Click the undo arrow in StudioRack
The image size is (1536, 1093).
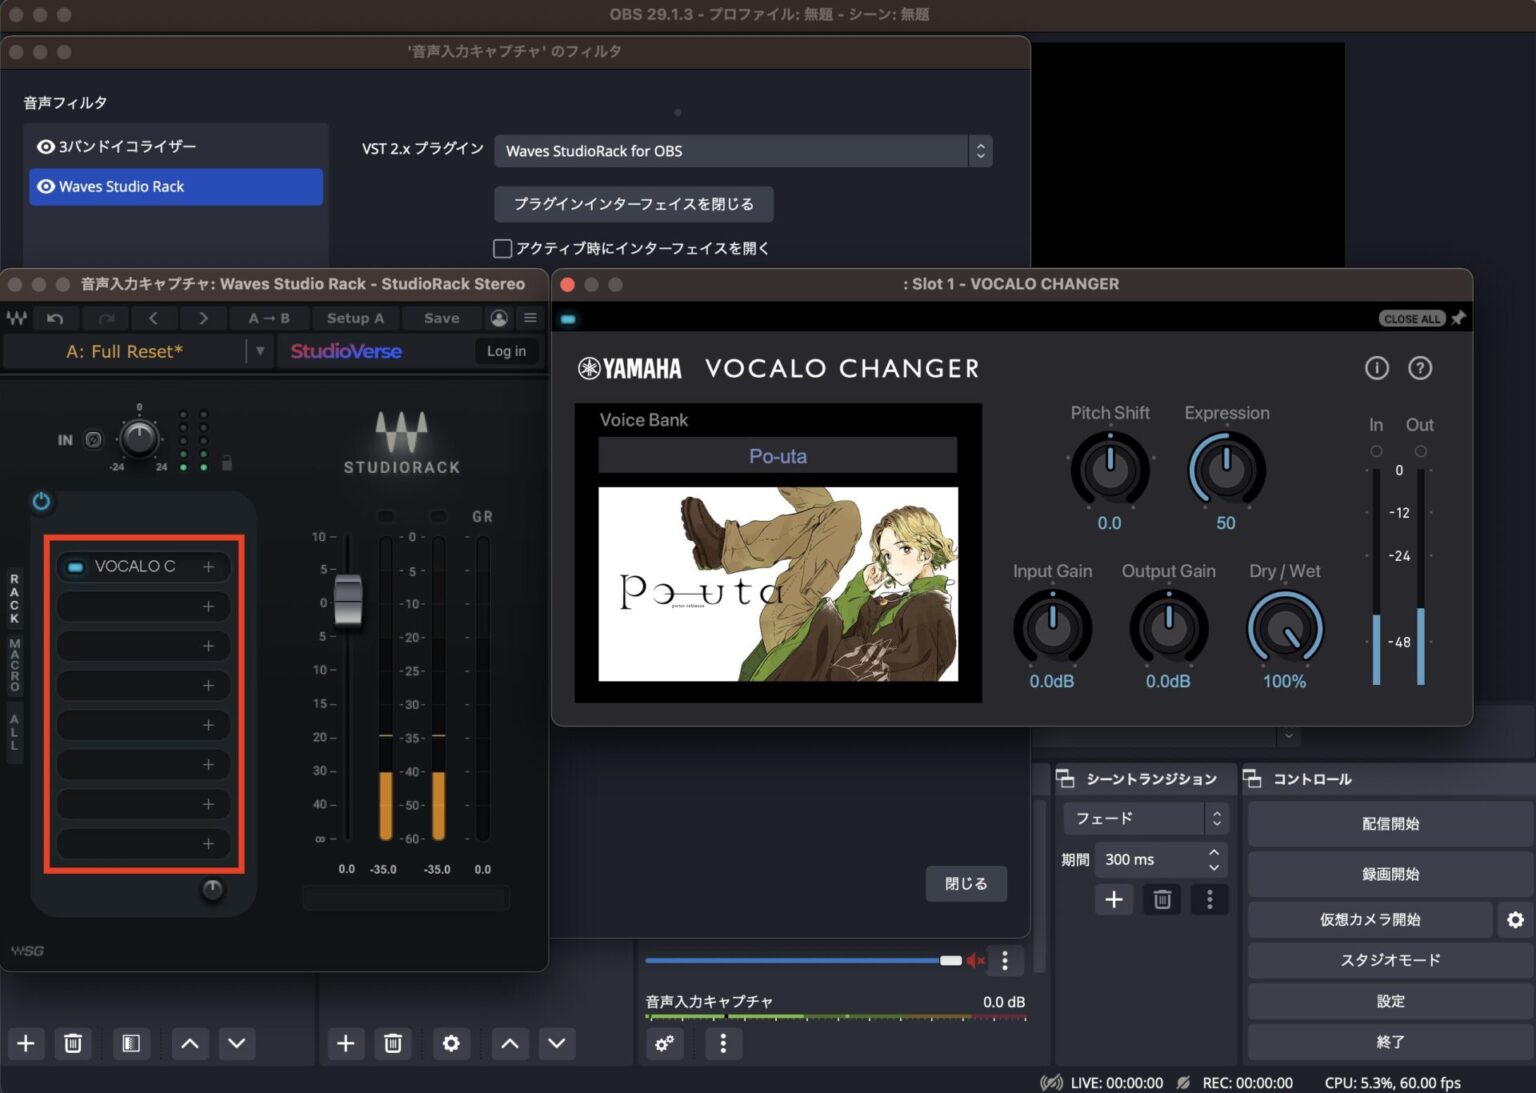(56, 318)
